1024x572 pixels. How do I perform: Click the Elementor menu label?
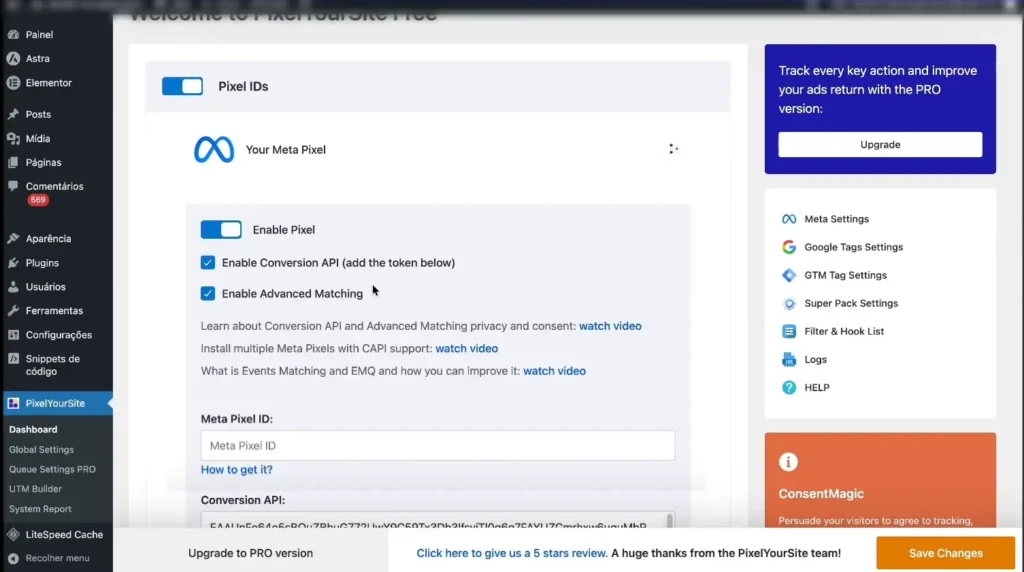coord(48,83)
